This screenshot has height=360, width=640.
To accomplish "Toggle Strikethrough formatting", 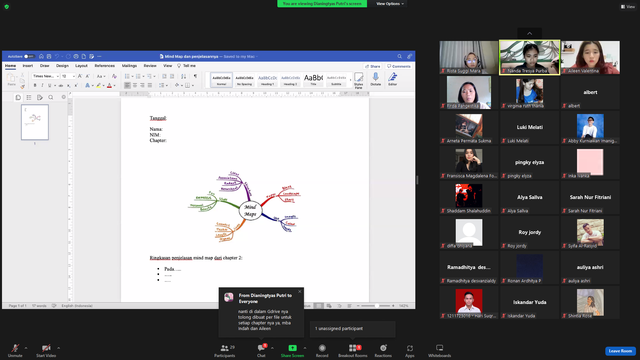I will pos(61,85).
